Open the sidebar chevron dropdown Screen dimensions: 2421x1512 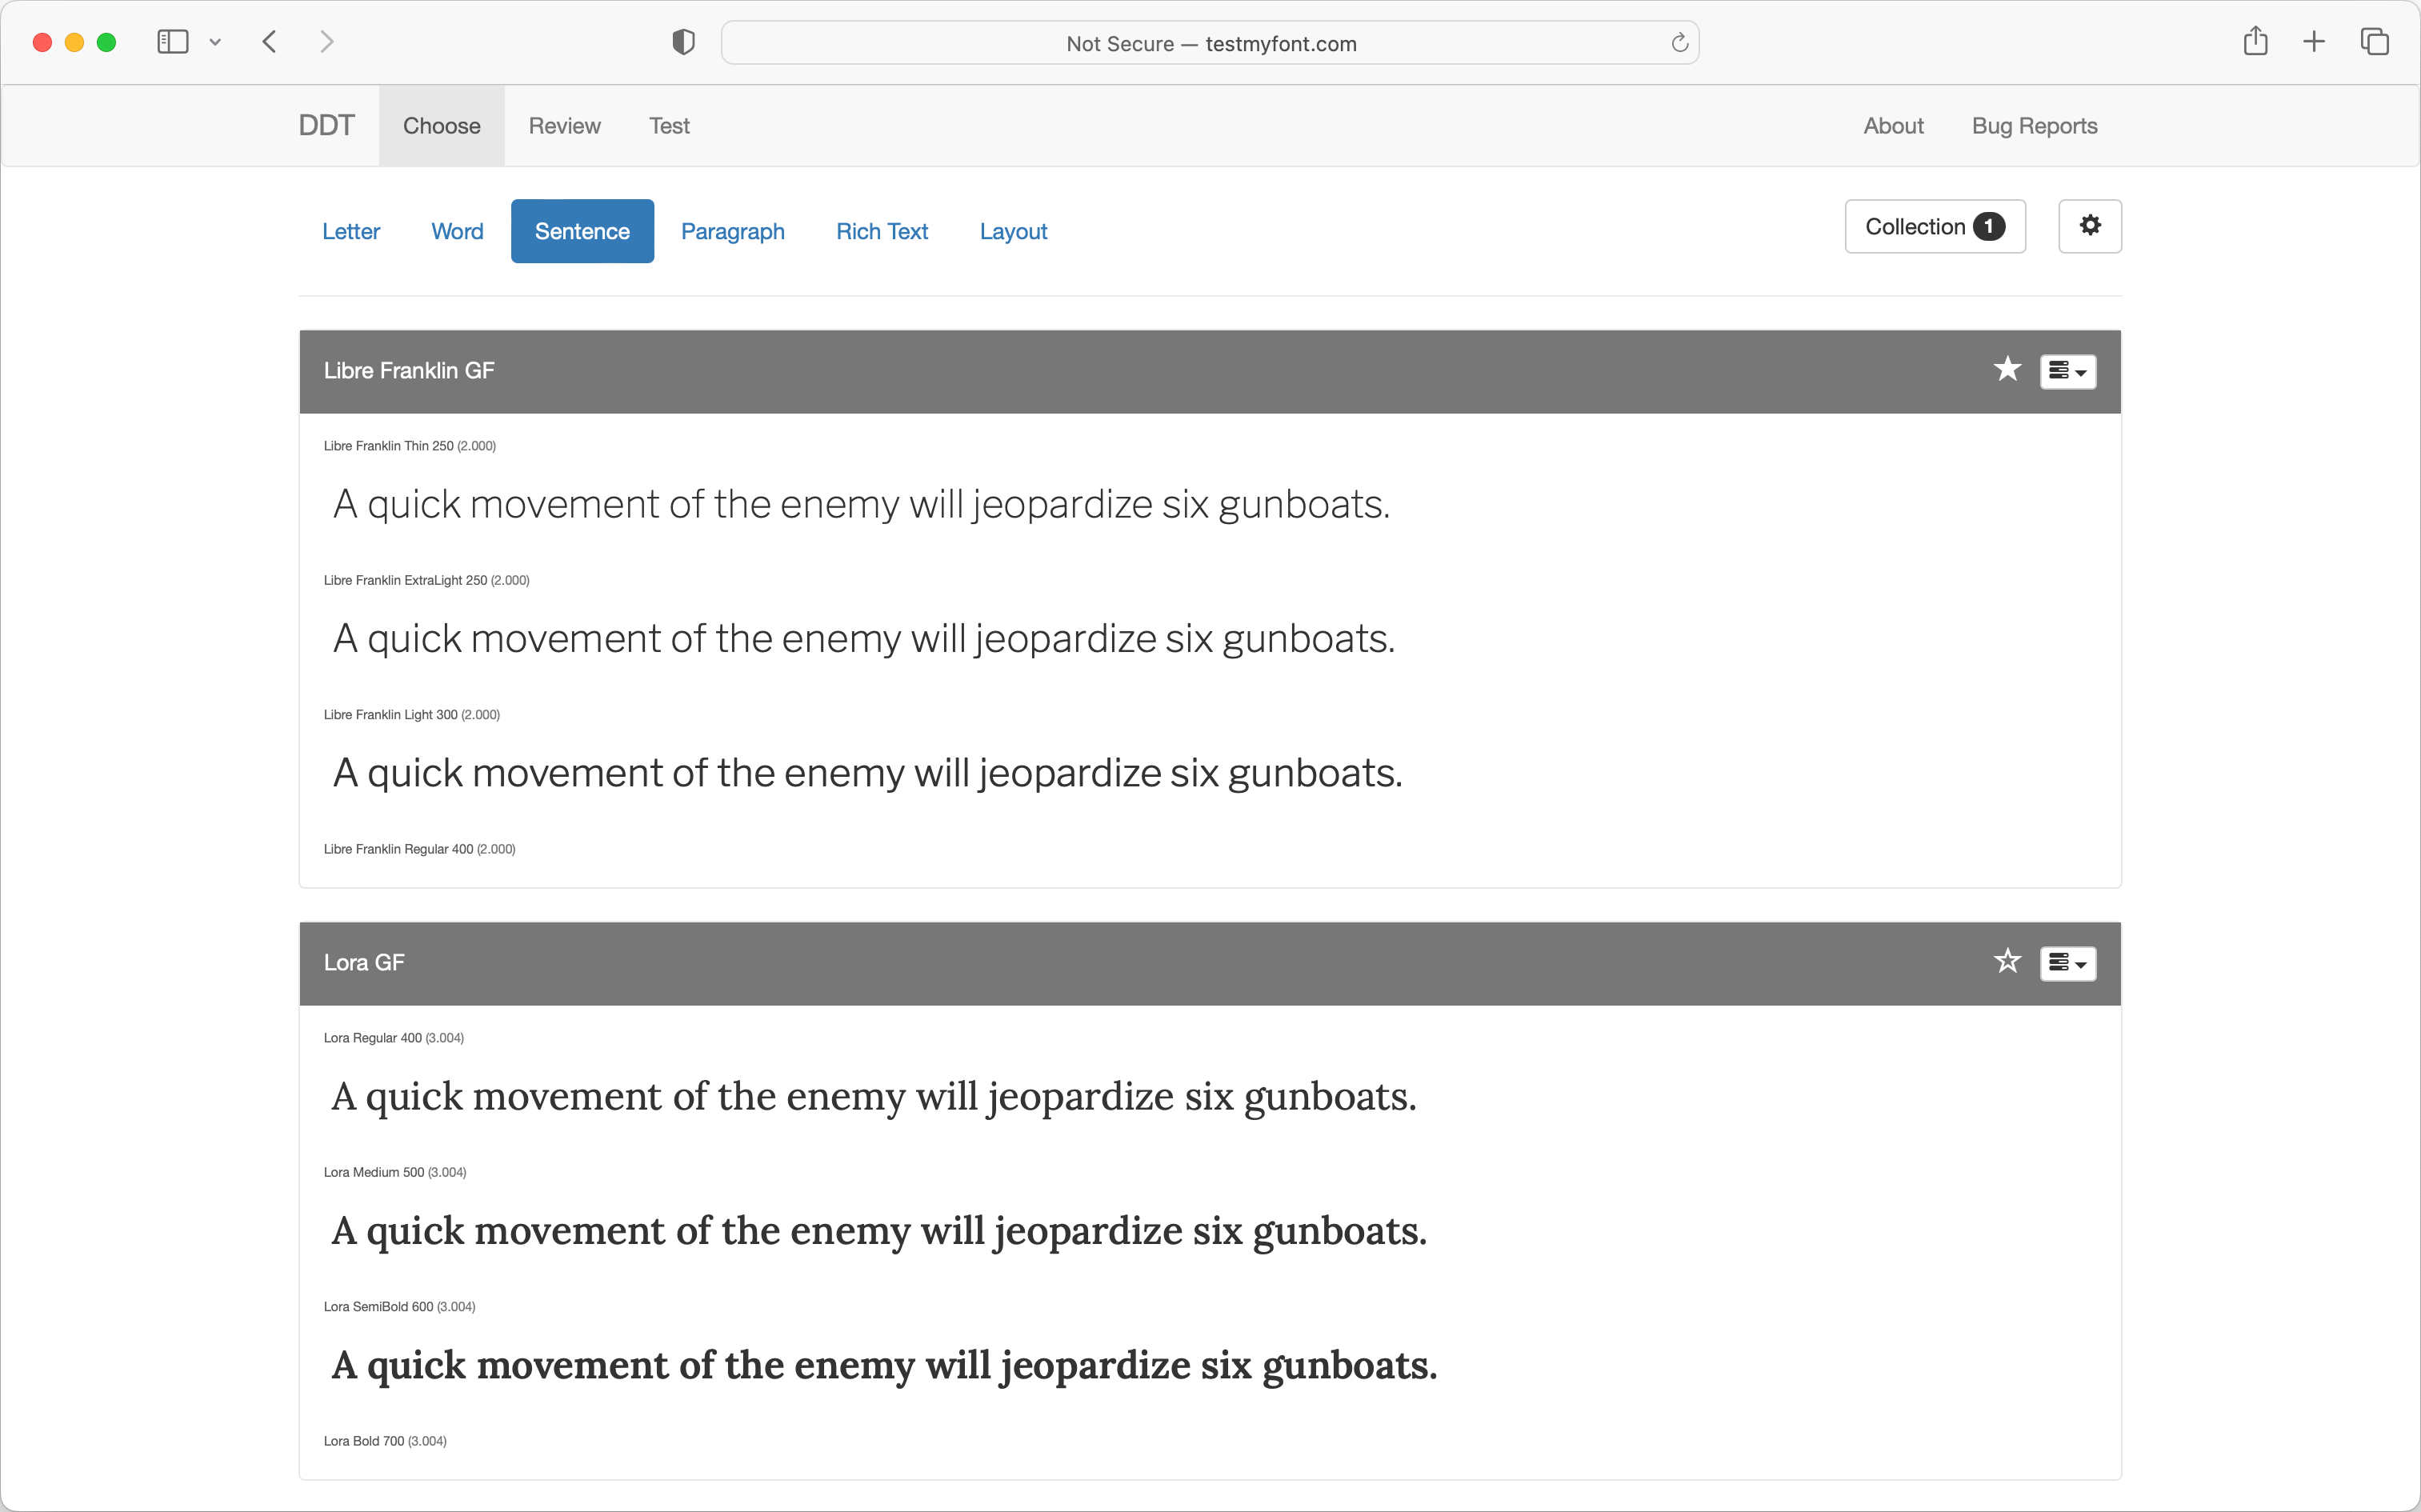coord(215,42)
